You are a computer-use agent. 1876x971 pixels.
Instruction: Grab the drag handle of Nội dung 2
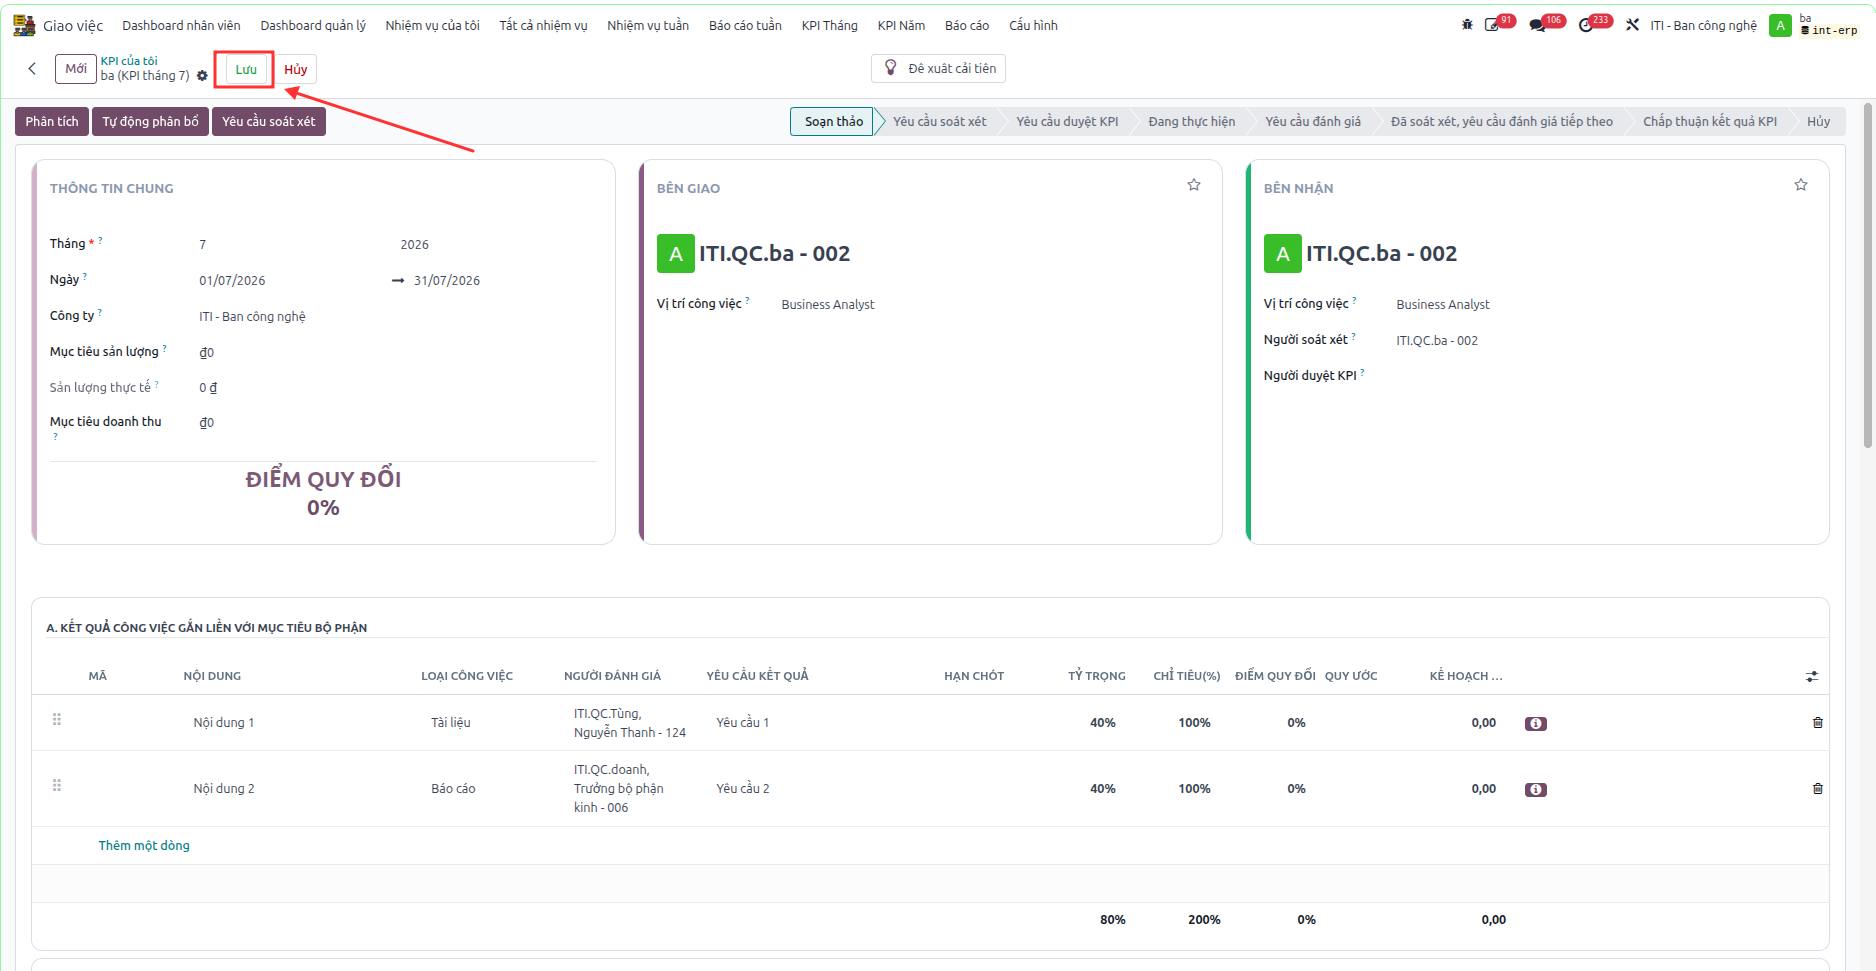pyautogui.click(x=57, y=786)
